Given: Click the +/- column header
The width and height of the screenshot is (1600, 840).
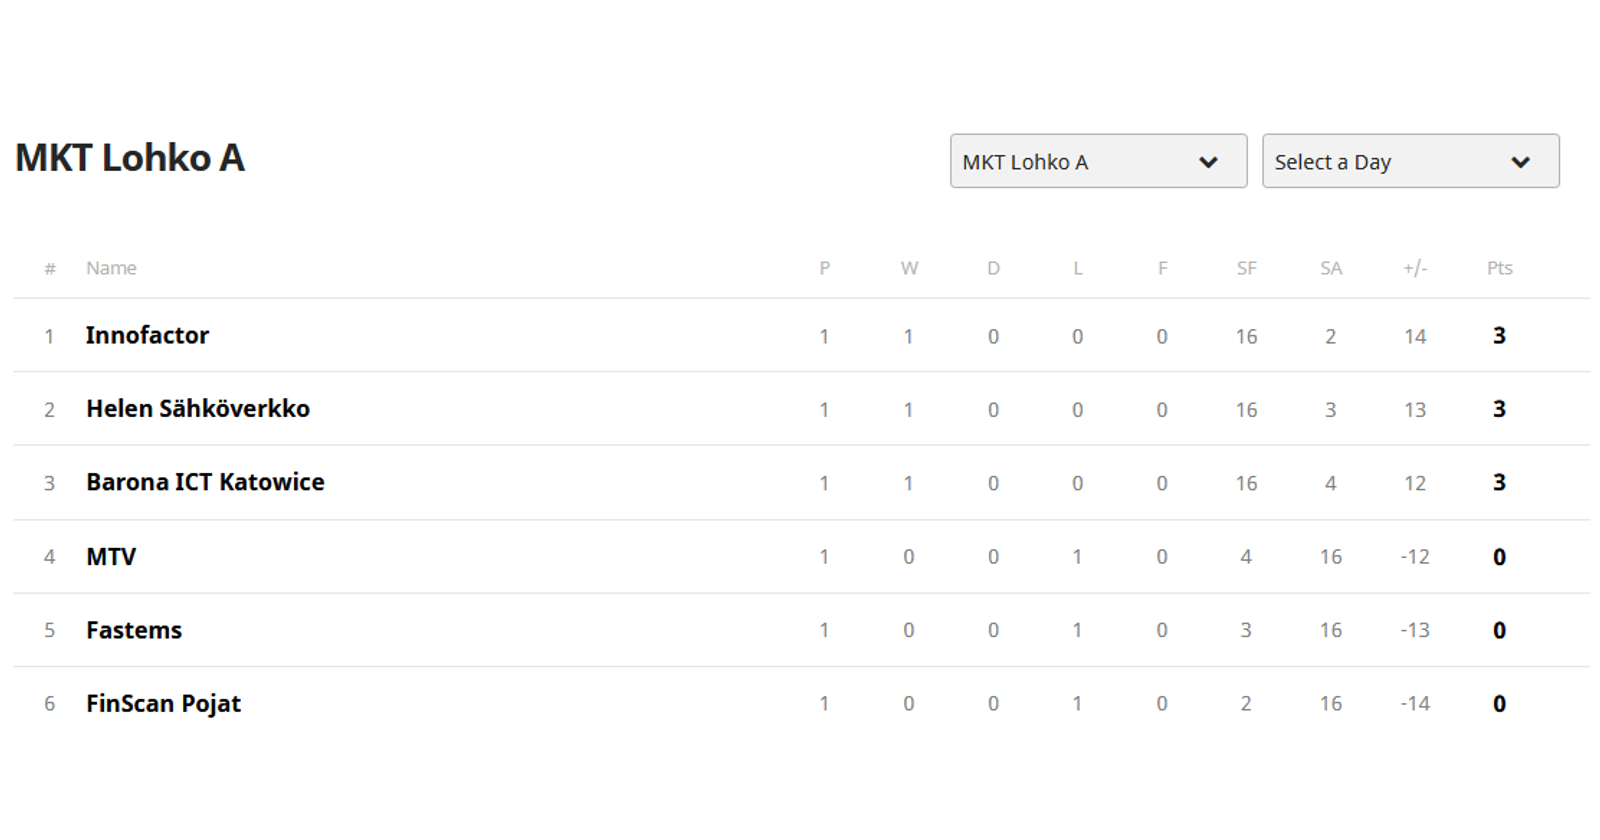Looking at the screenshot, I should (x=1414, y=268).
